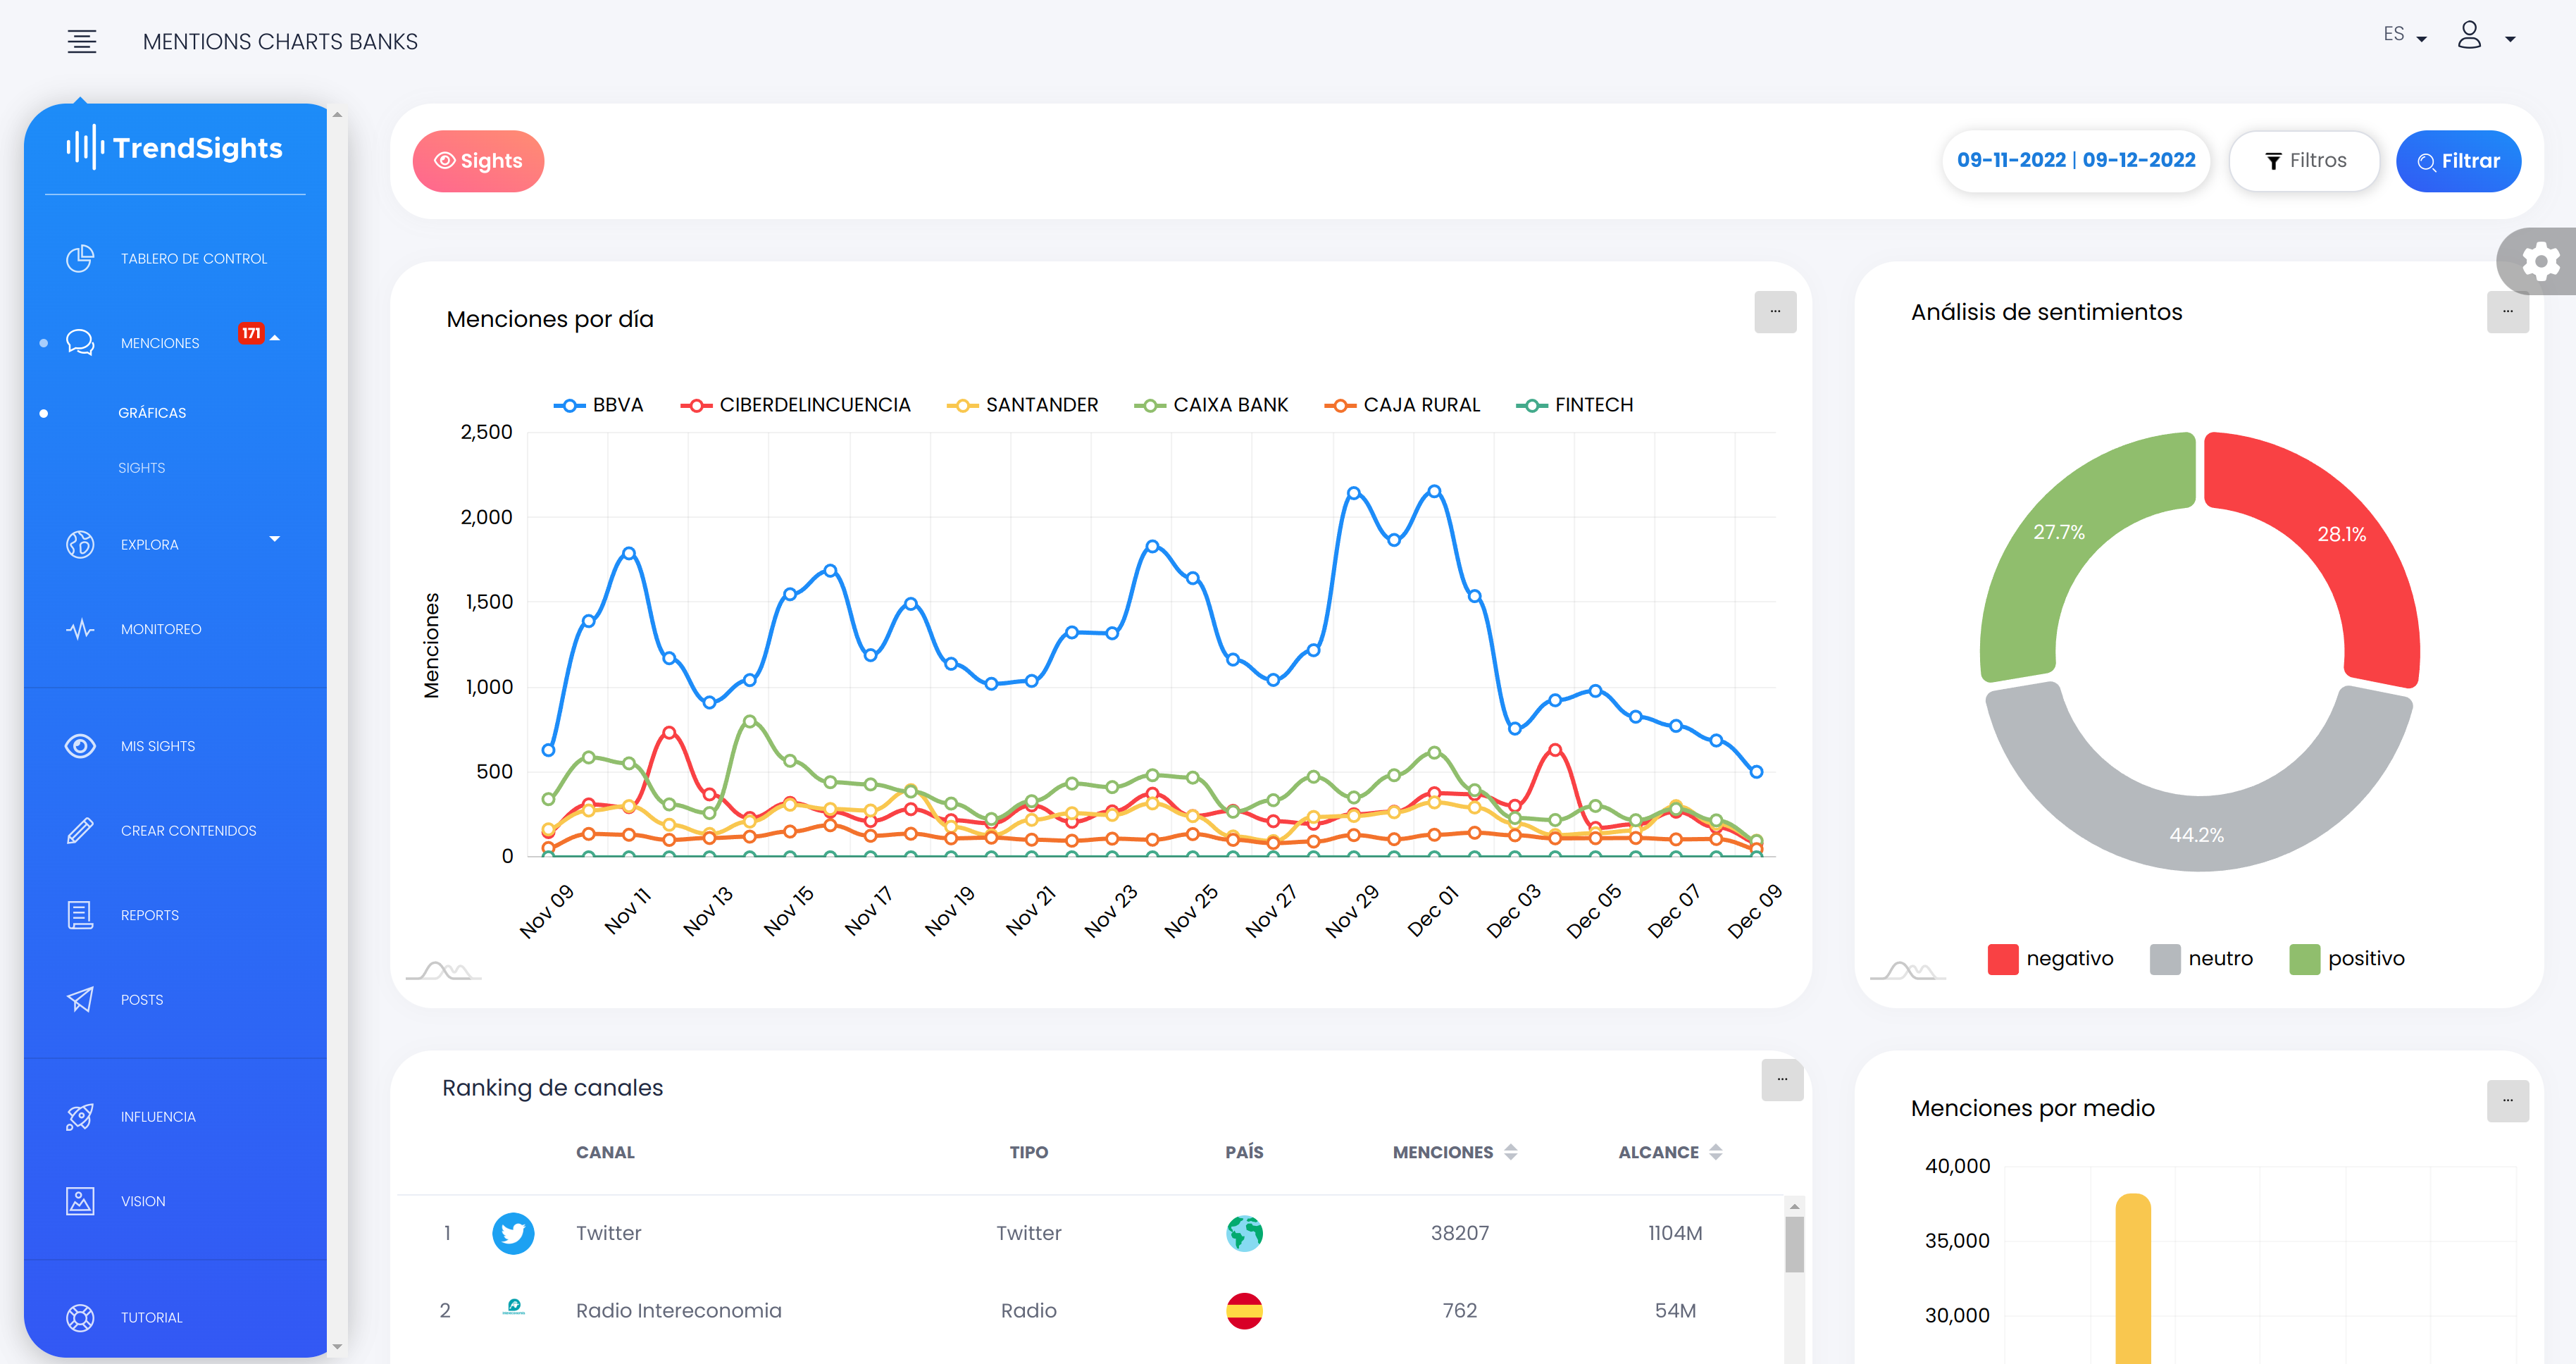Viewport: 2576px width, 1364px height.
Task: Toggle SANTANDER series in legend
Action: tap(1022, 405)
